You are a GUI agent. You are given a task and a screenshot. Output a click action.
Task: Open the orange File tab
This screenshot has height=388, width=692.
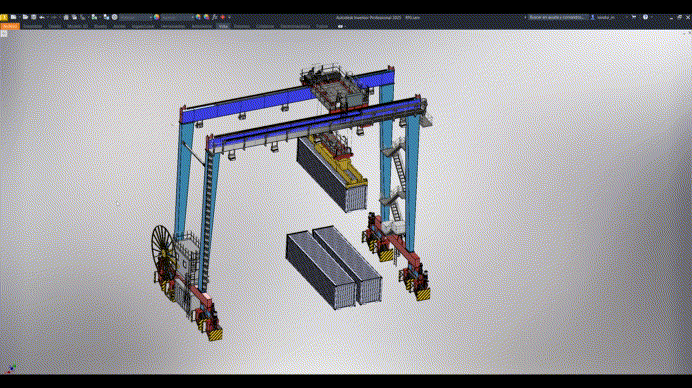pos(10,26)
